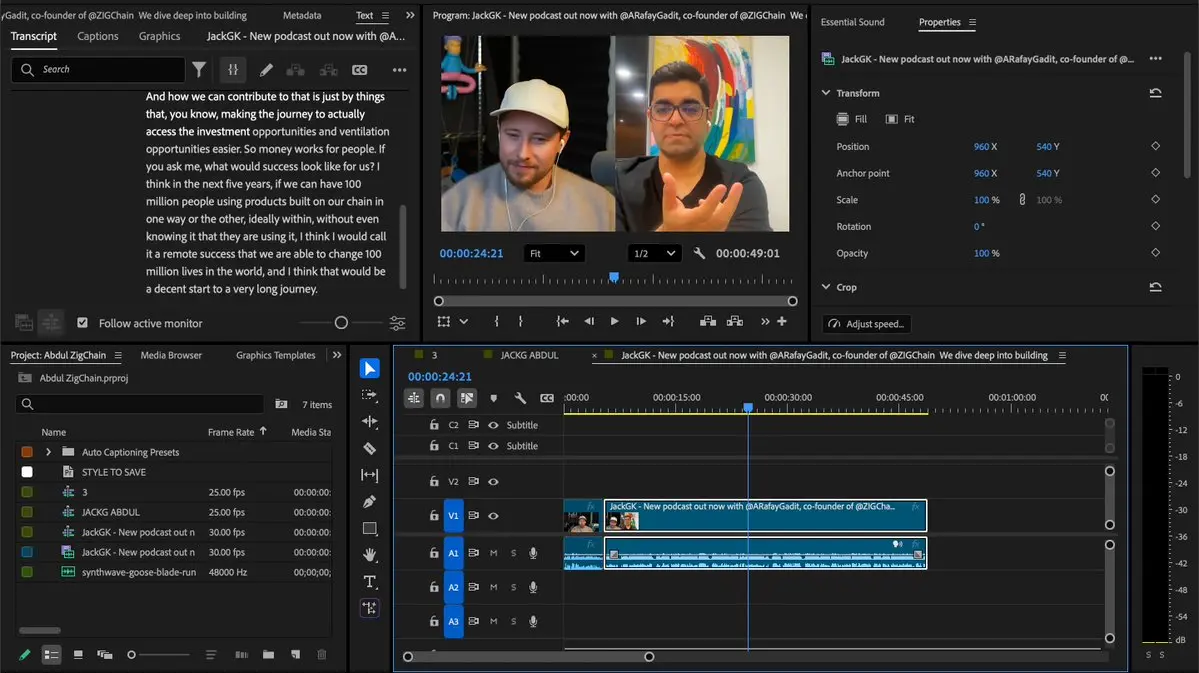Select the Hand tool
This screenshot has height=673, width=1199.
click(x=369, y=555)
